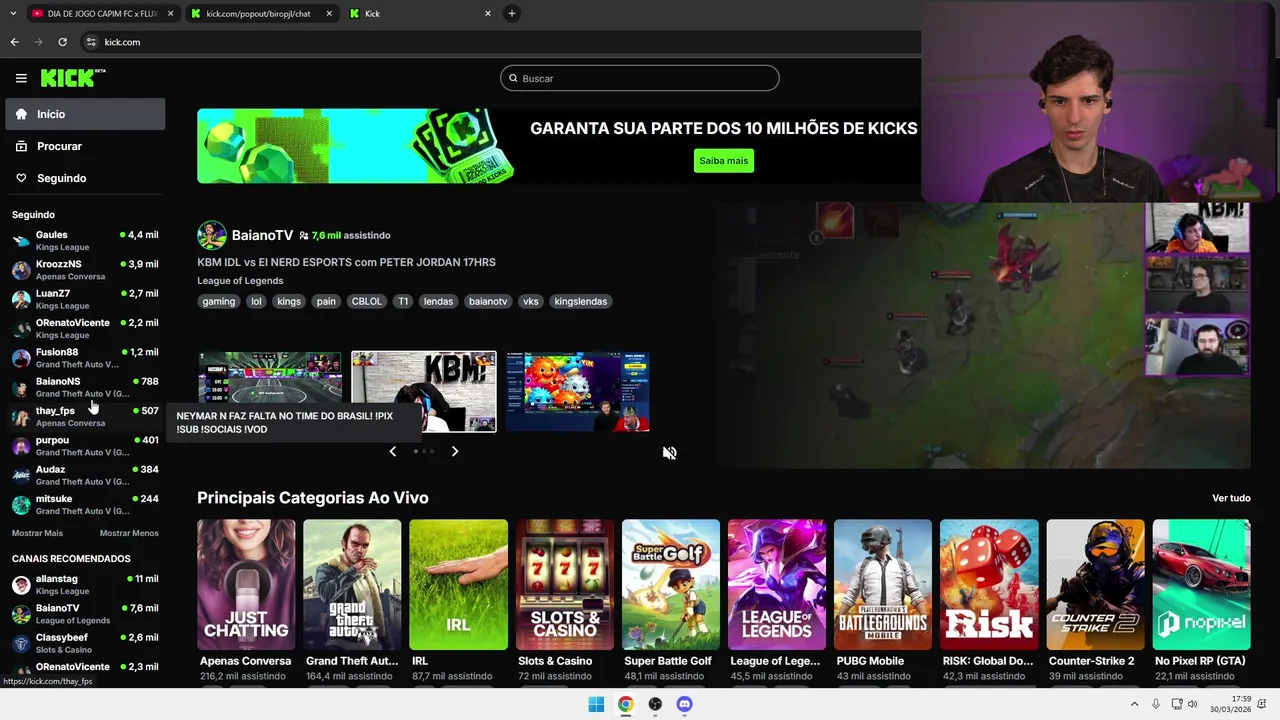
Task: Open BaianoNS followed channel
Action: coord(85,387)
